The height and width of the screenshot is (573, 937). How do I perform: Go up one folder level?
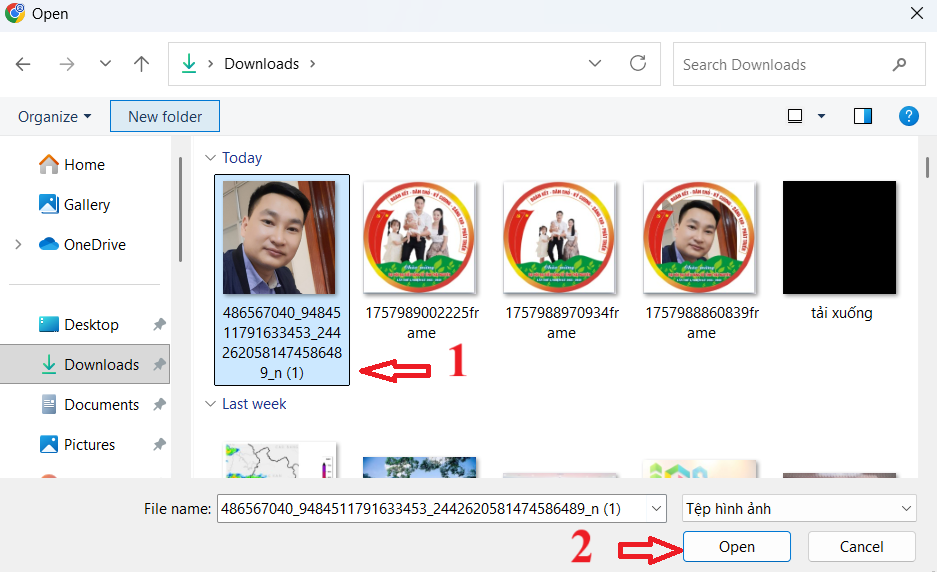pos(141,64)
